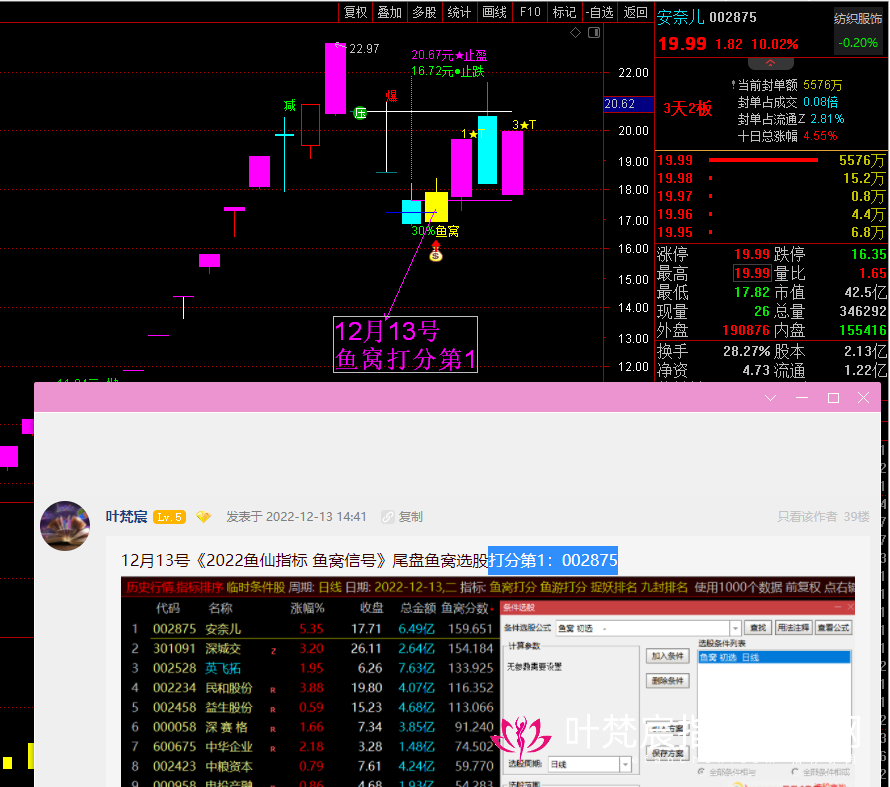The width and height of the screenshot is (890, 787).
Task: Open the F10 company info tab
Action: [x=530, y=12]
